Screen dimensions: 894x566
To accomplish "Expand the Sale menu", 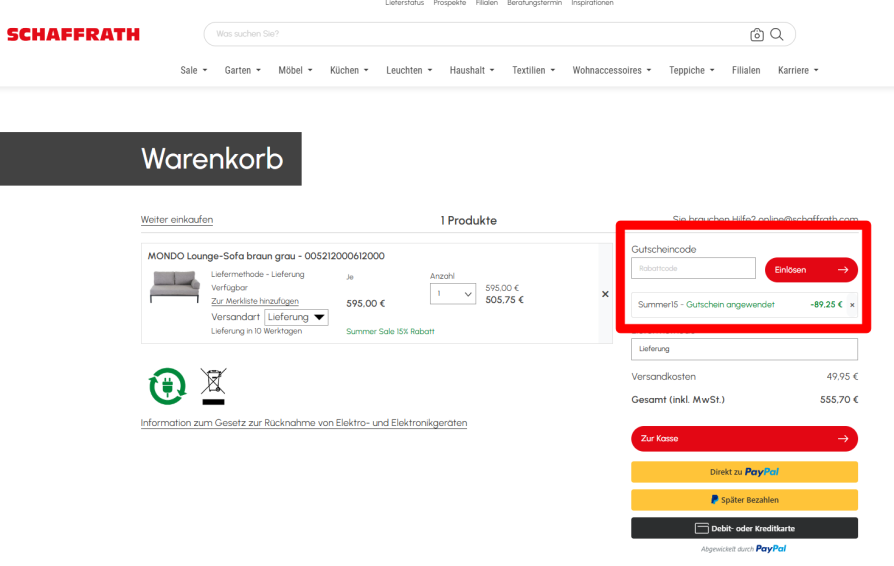I will pyautogui.click(x=194, y=71).
